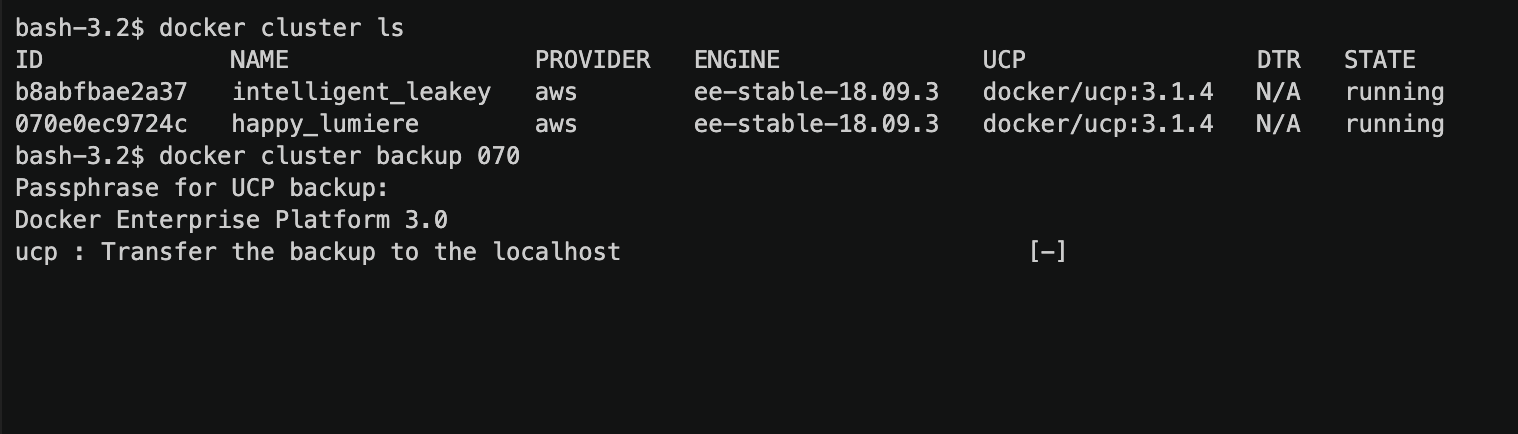Image resolution: width=1518 pixels, height=434 pixels.
Task: Click the UCP column header
Action: 1004,60
